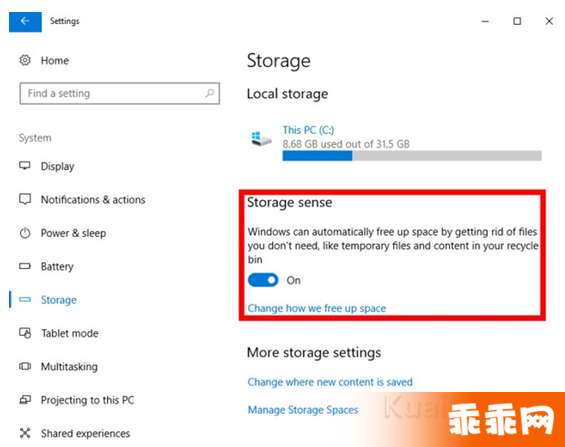Click the C: drive usage bar
Image resolution: width=565 pixels, height=447 pixels.
412,156
